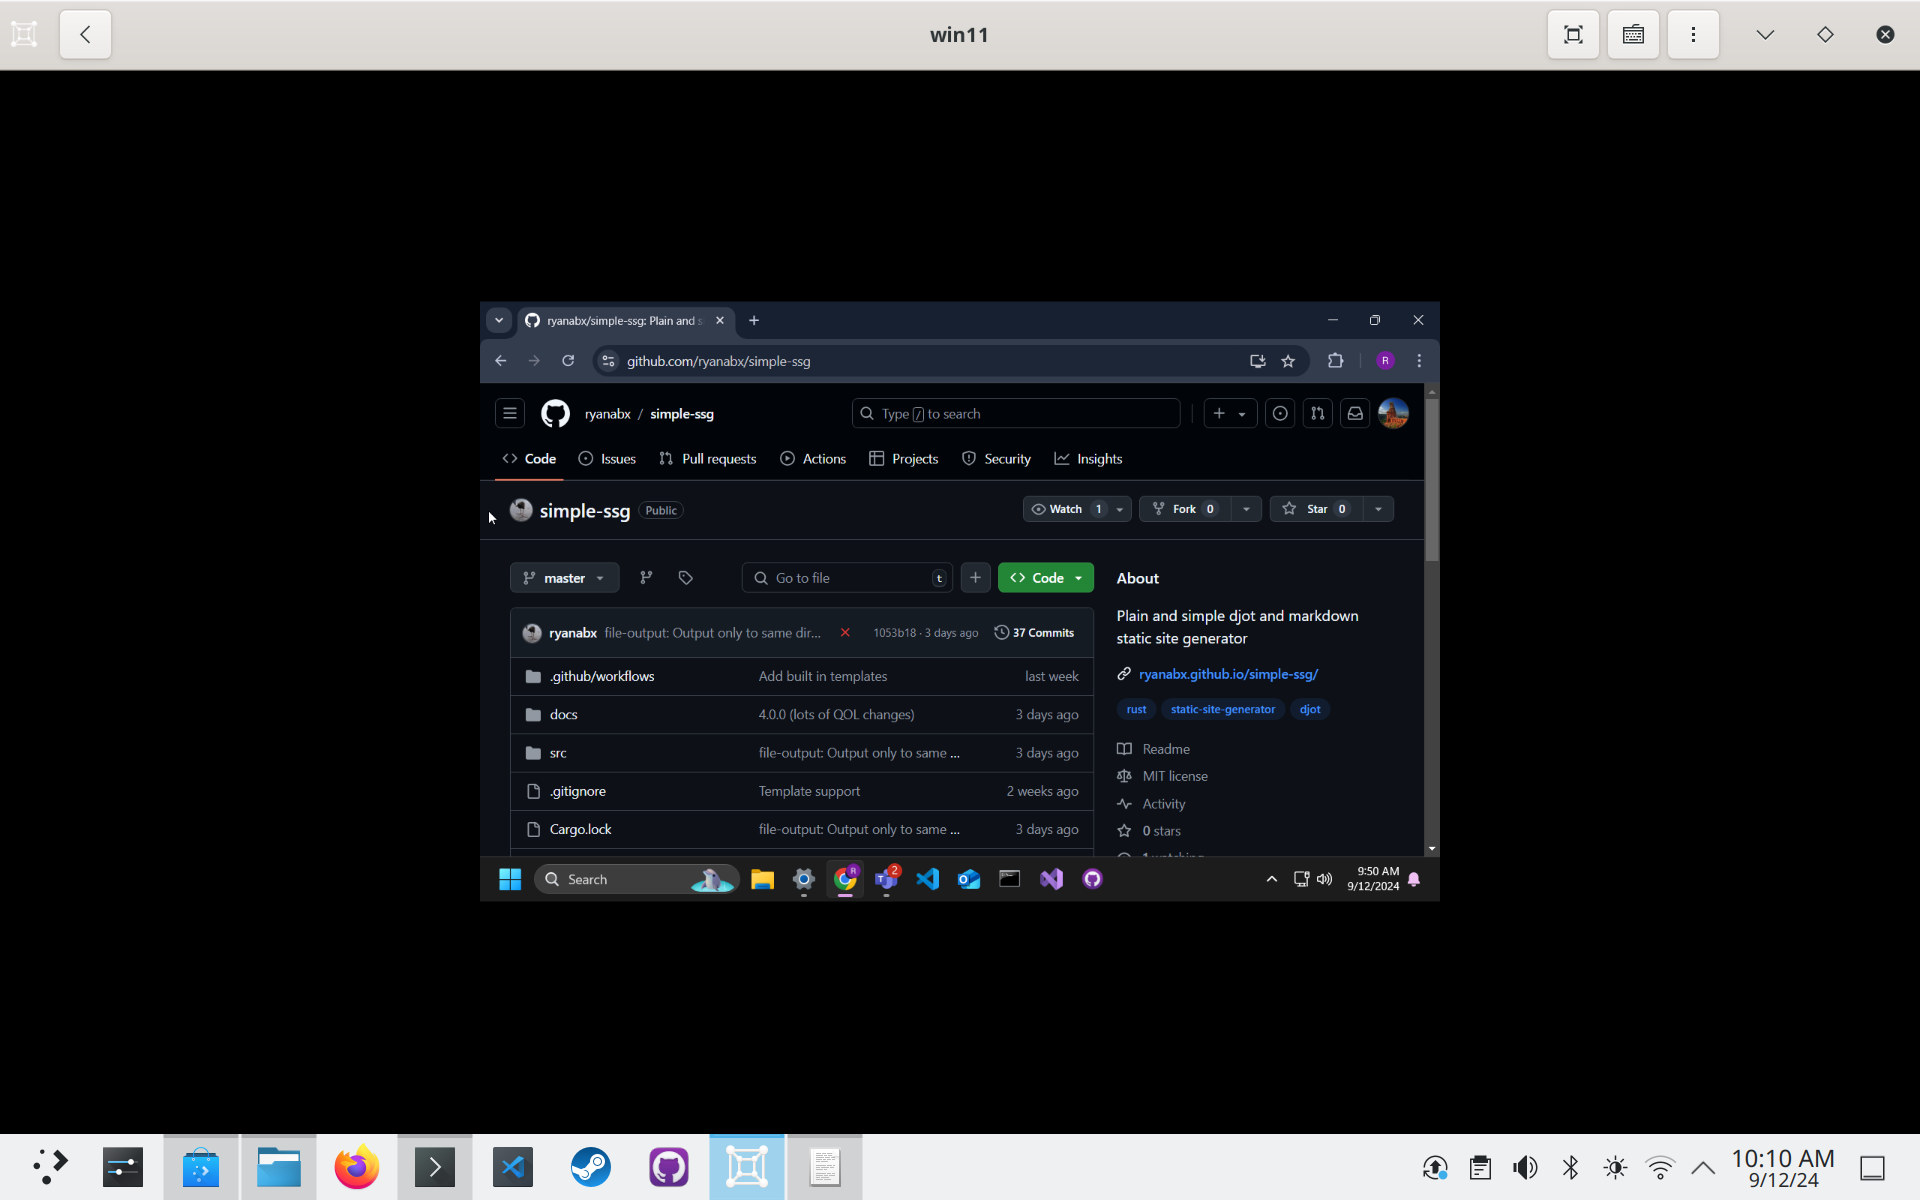The image size is (1920, 1200).
Task: Reload the GitHub page
Action: click(568, 361)
